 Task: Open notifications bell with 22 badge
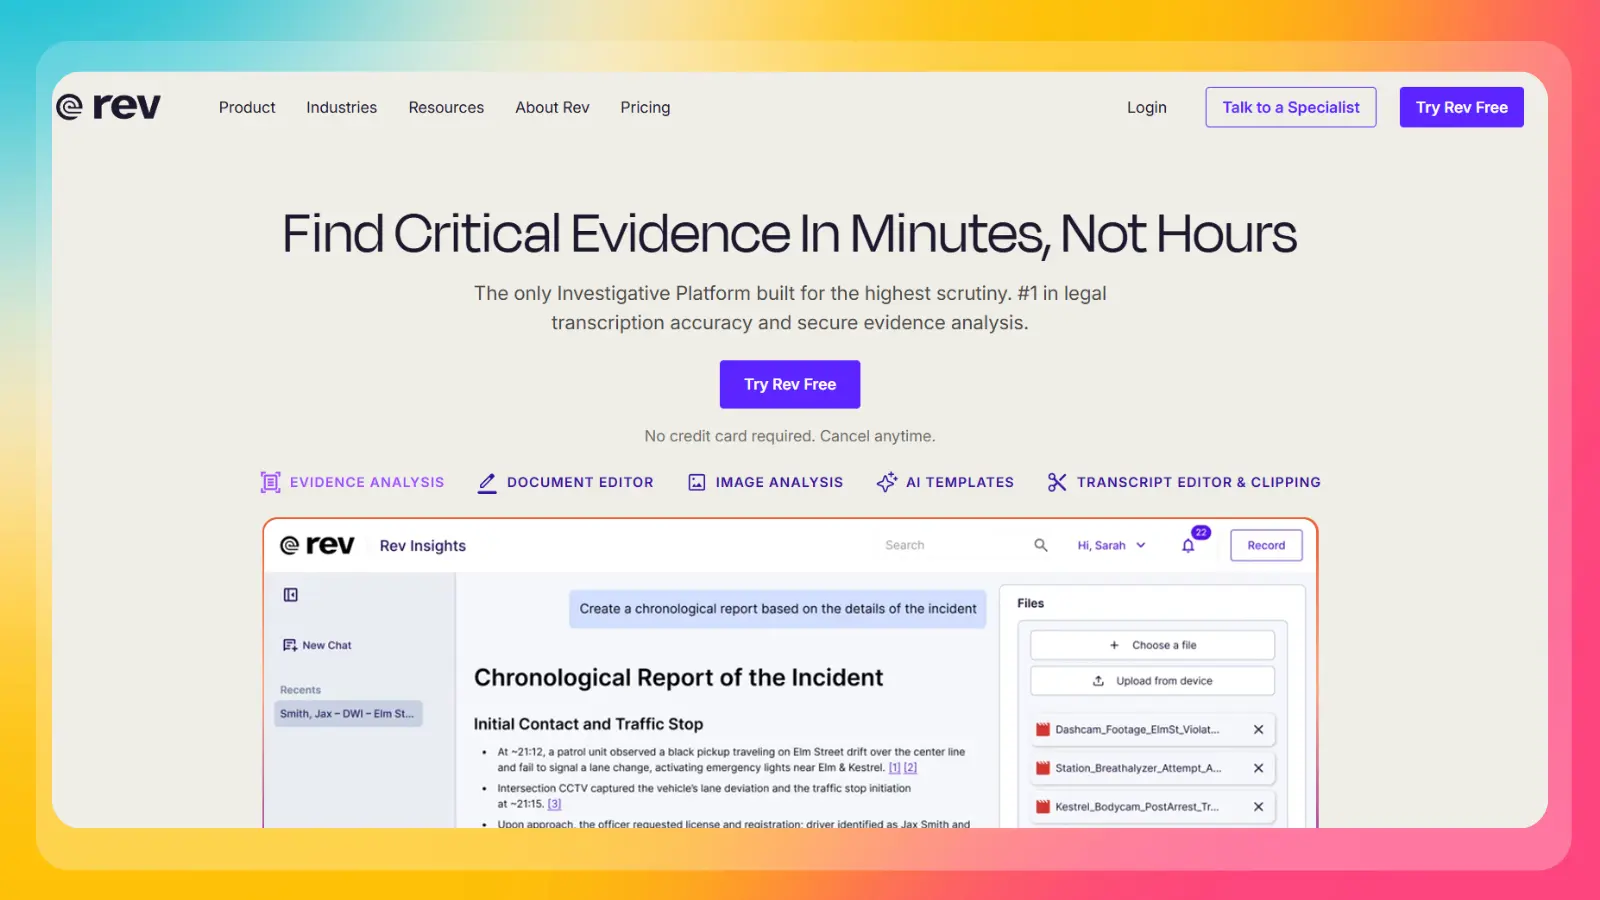tap(1188, 545)
